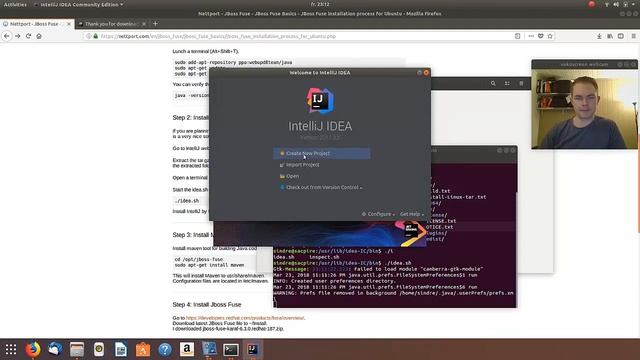The height and width of the screenshot is (360, 640).
Task: Open Activities overview
Action: (15, 4)
